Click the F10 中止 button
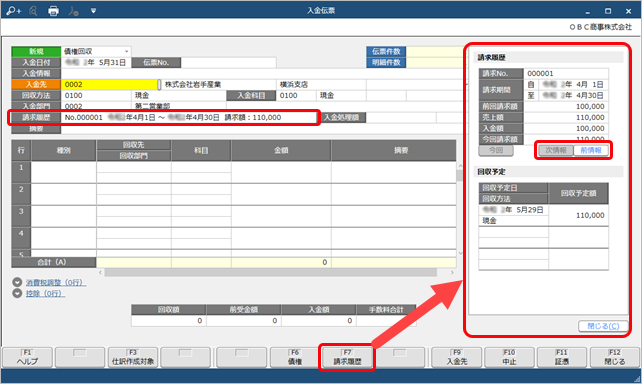Image resolution: width=642 pixels, height=384 pixels. tap(509, 357)
